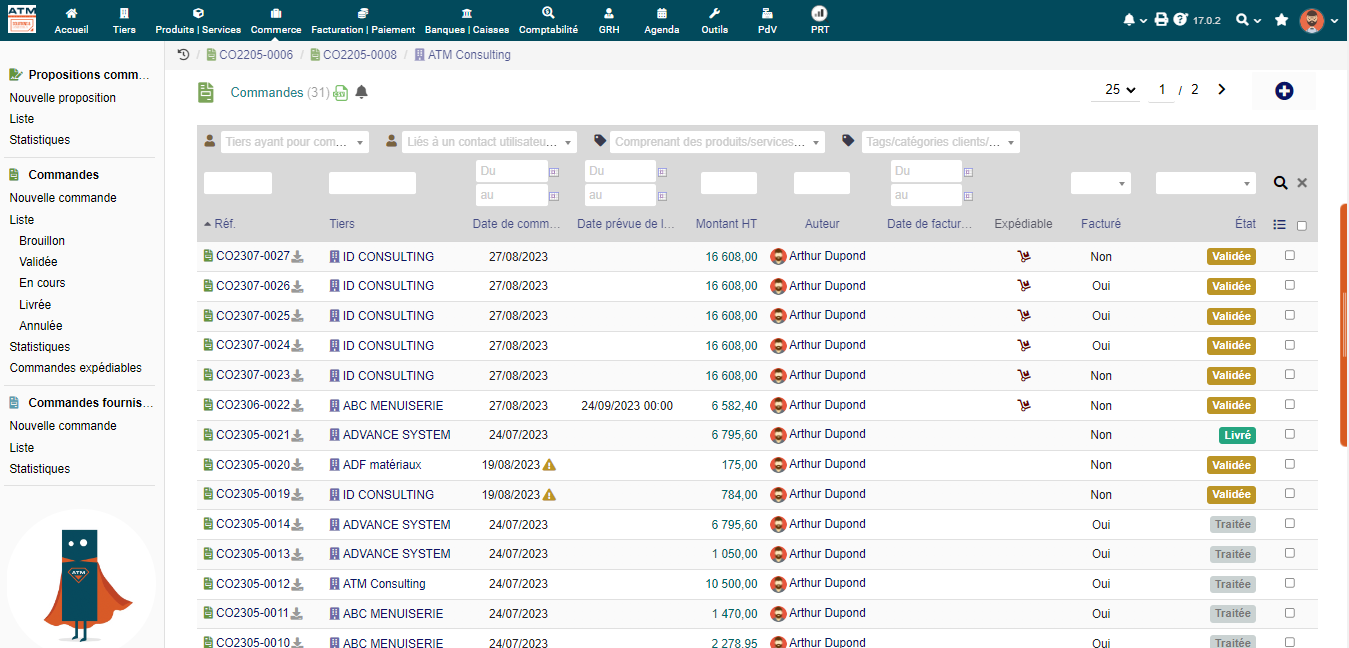Open order CO2305-0019 reference link

pos(252,494)
